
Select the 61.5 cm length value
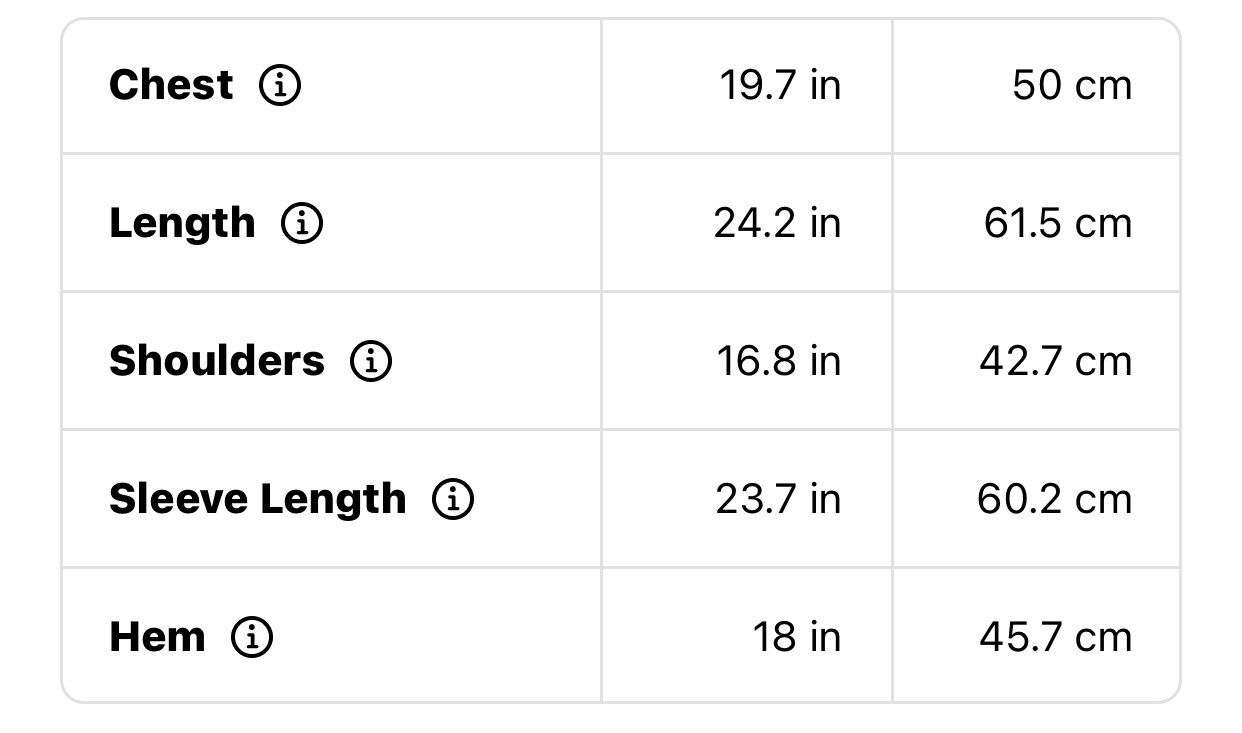coord(1058,223)
